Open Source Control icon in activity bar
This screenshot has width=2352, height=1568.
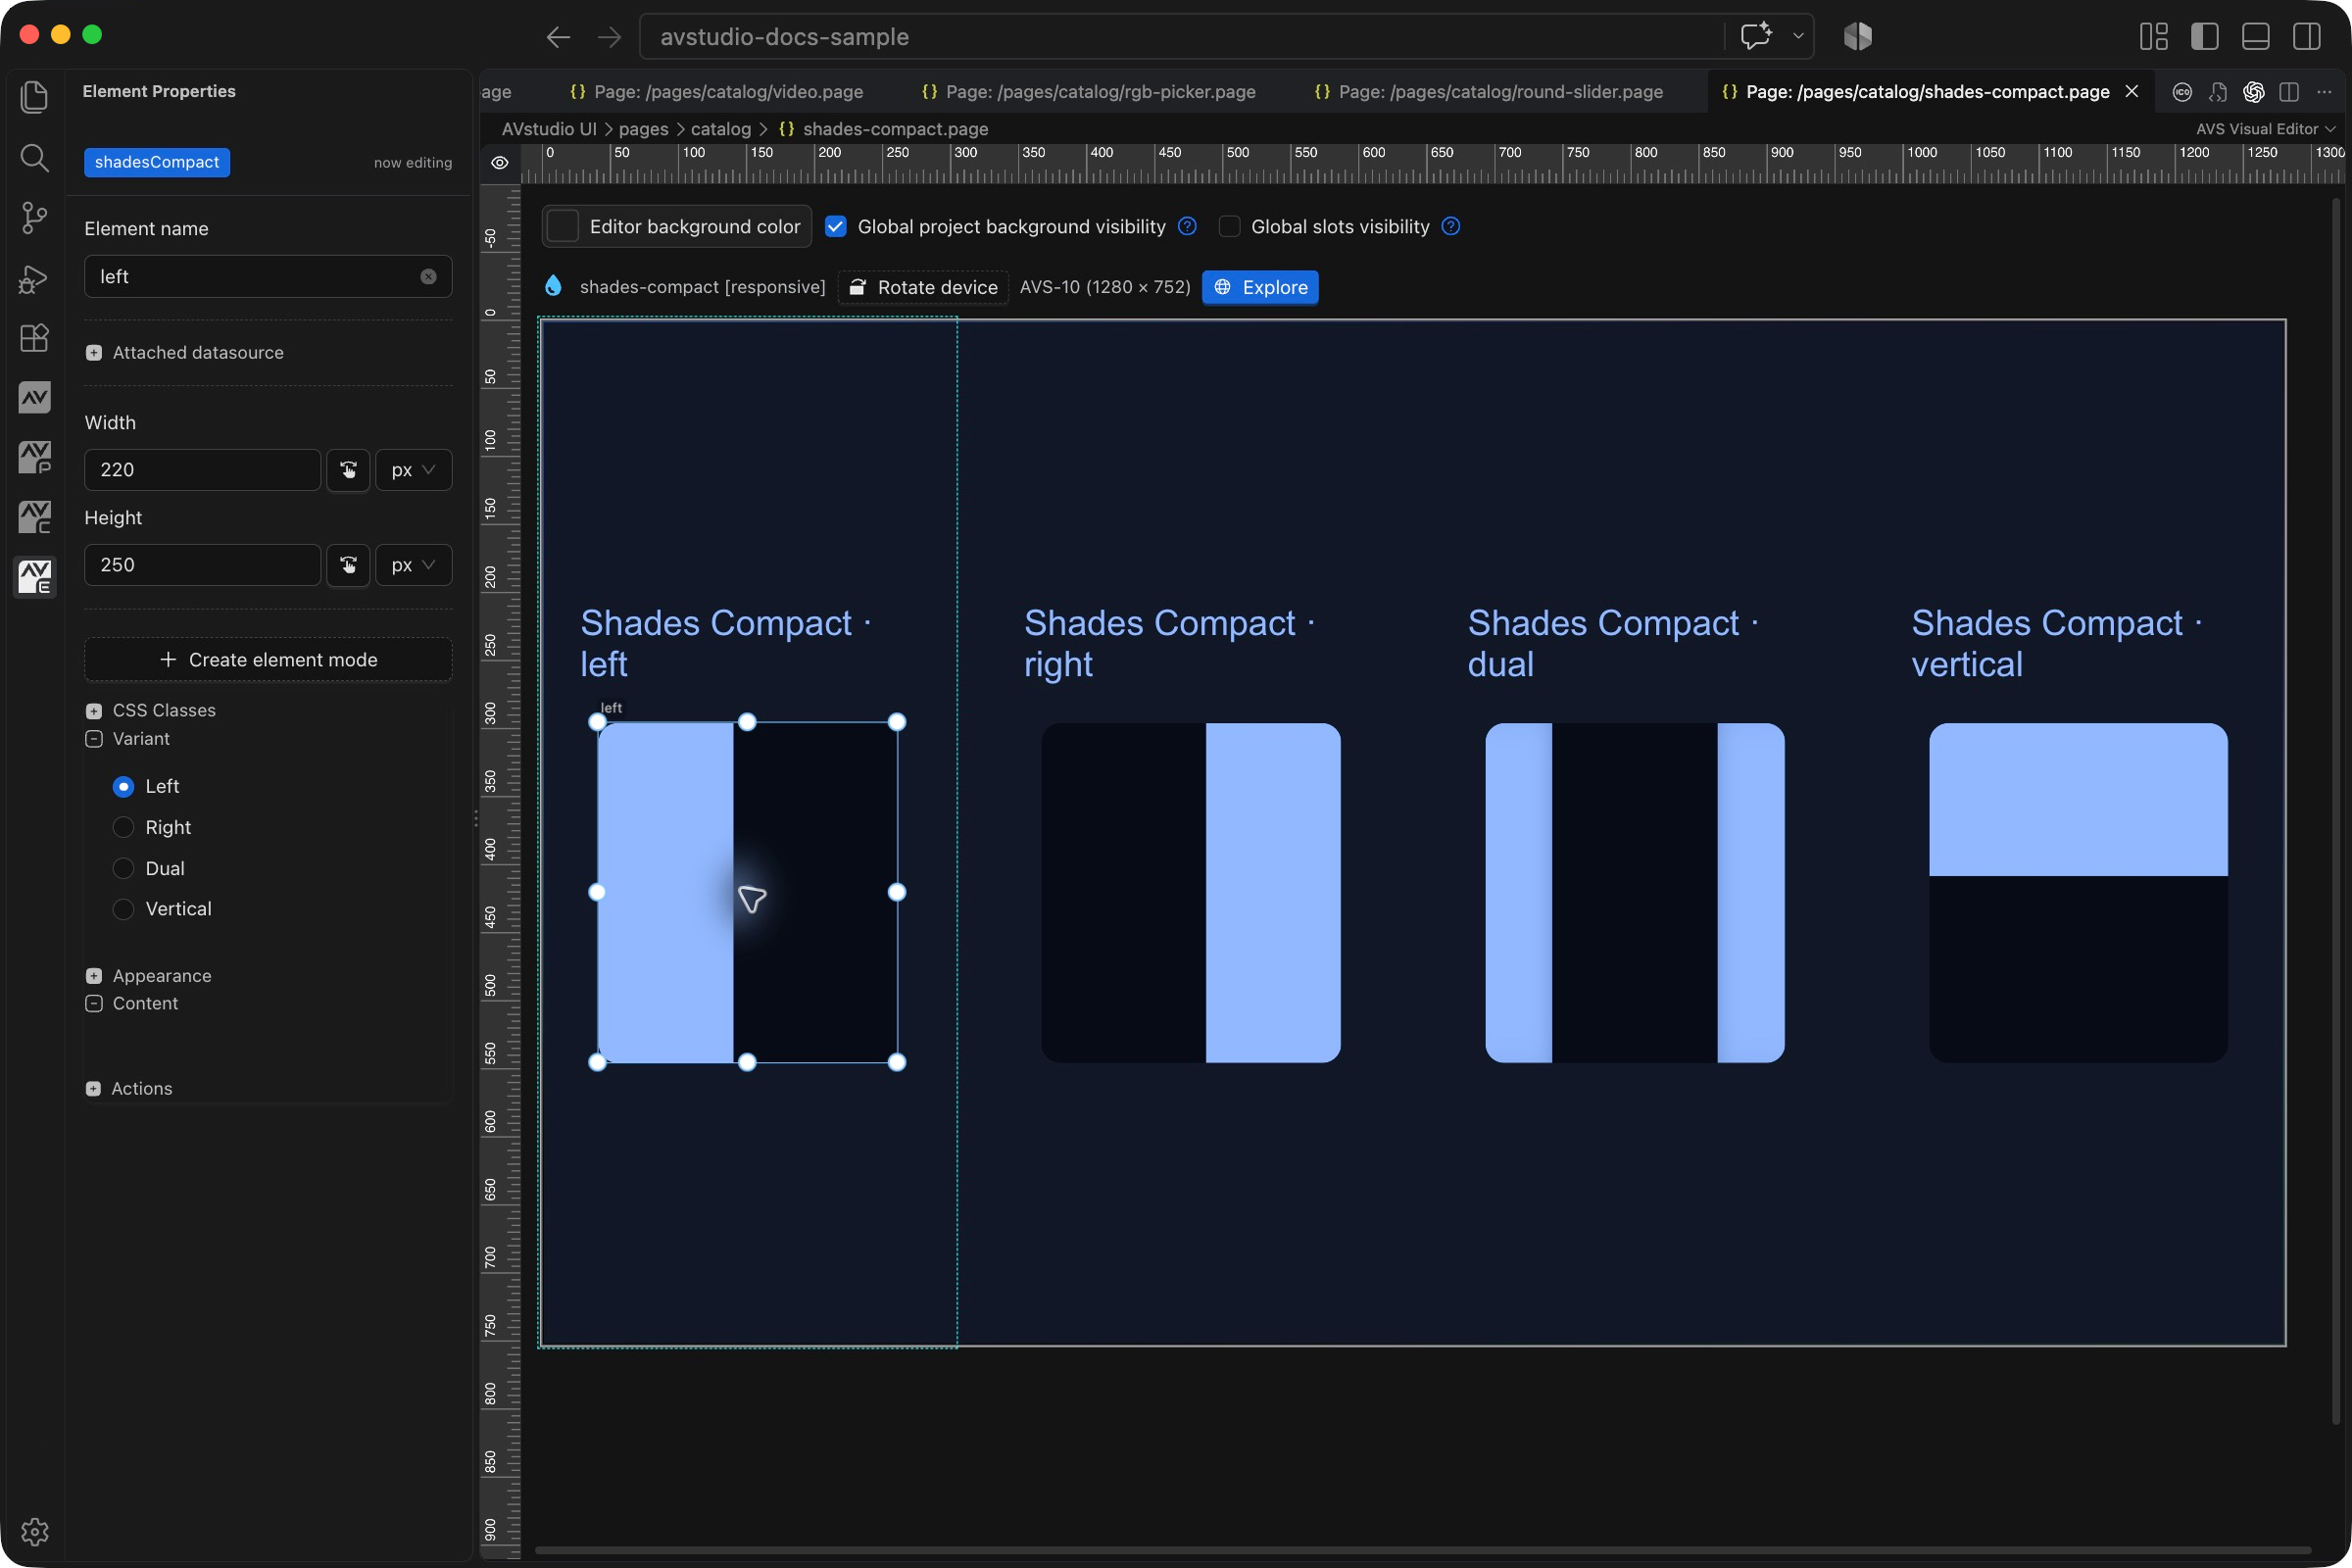[x=34, y=217]
